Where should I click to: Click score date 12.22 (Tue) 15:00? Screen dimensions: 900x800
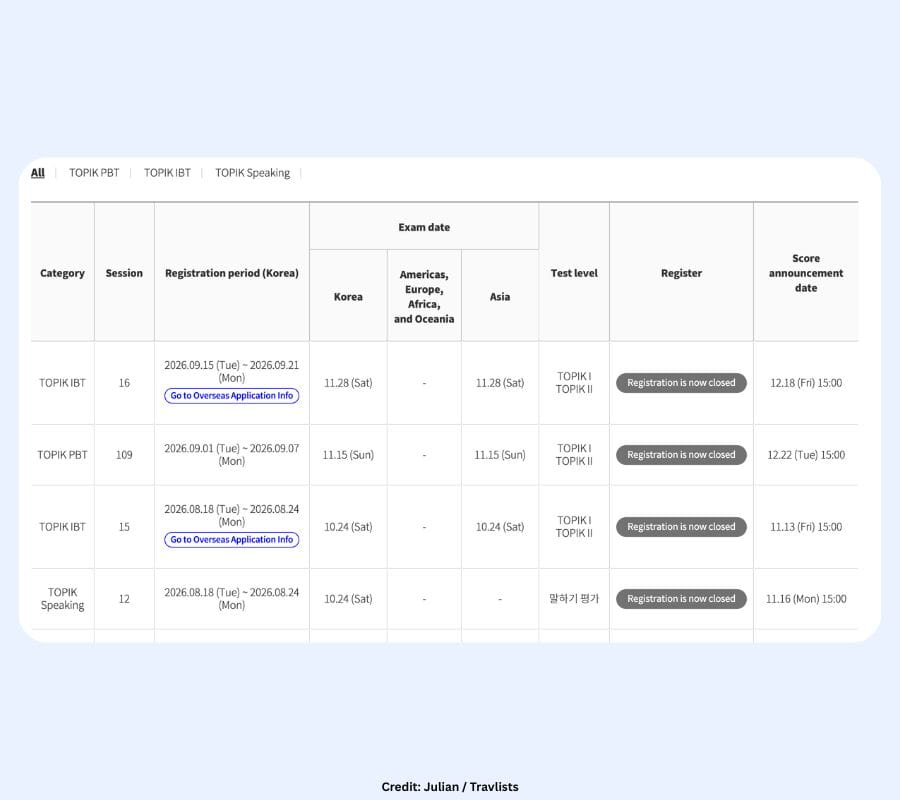coord(806,455)
